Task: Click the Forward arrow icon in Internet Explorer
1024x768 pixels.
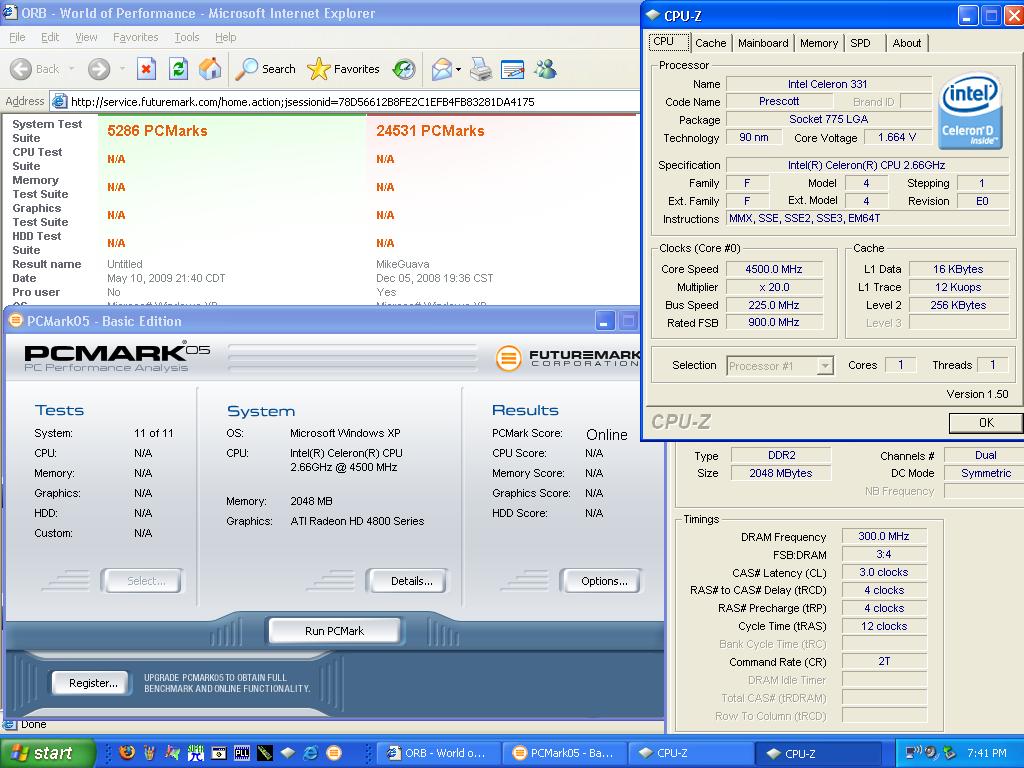Action: point(99,69)
